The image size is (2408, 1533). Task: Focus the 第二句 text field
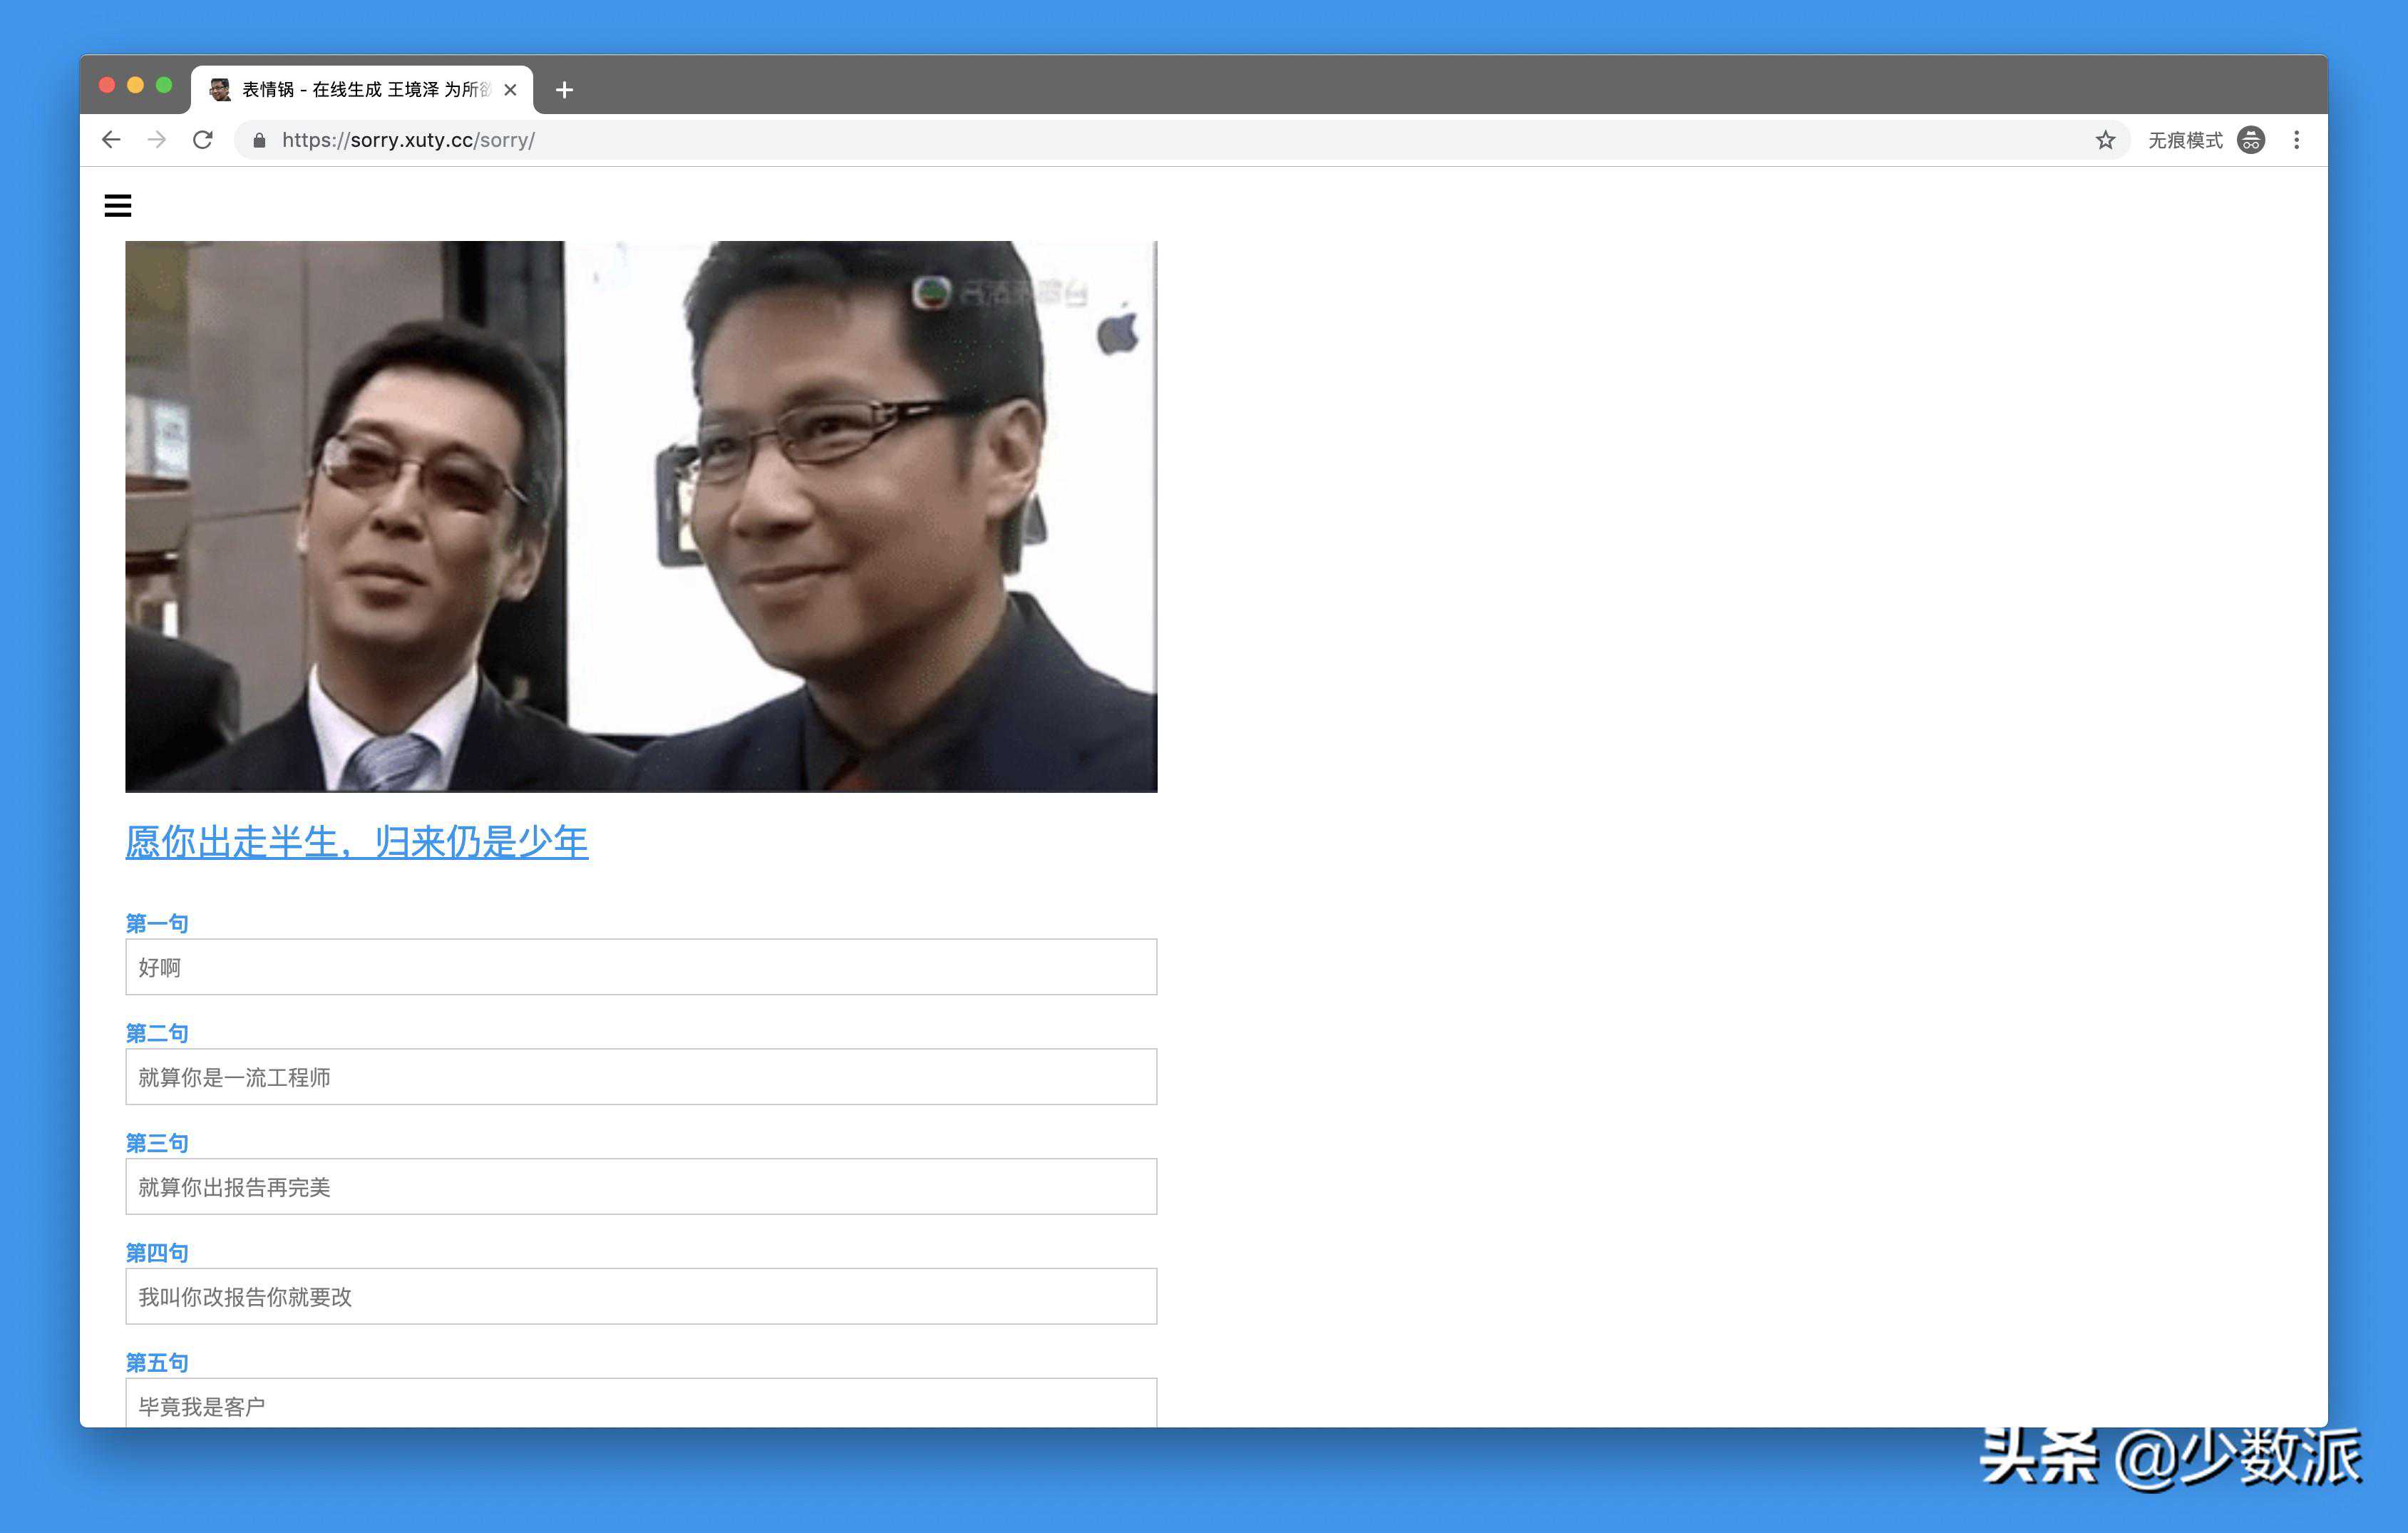coord(640,1077)
